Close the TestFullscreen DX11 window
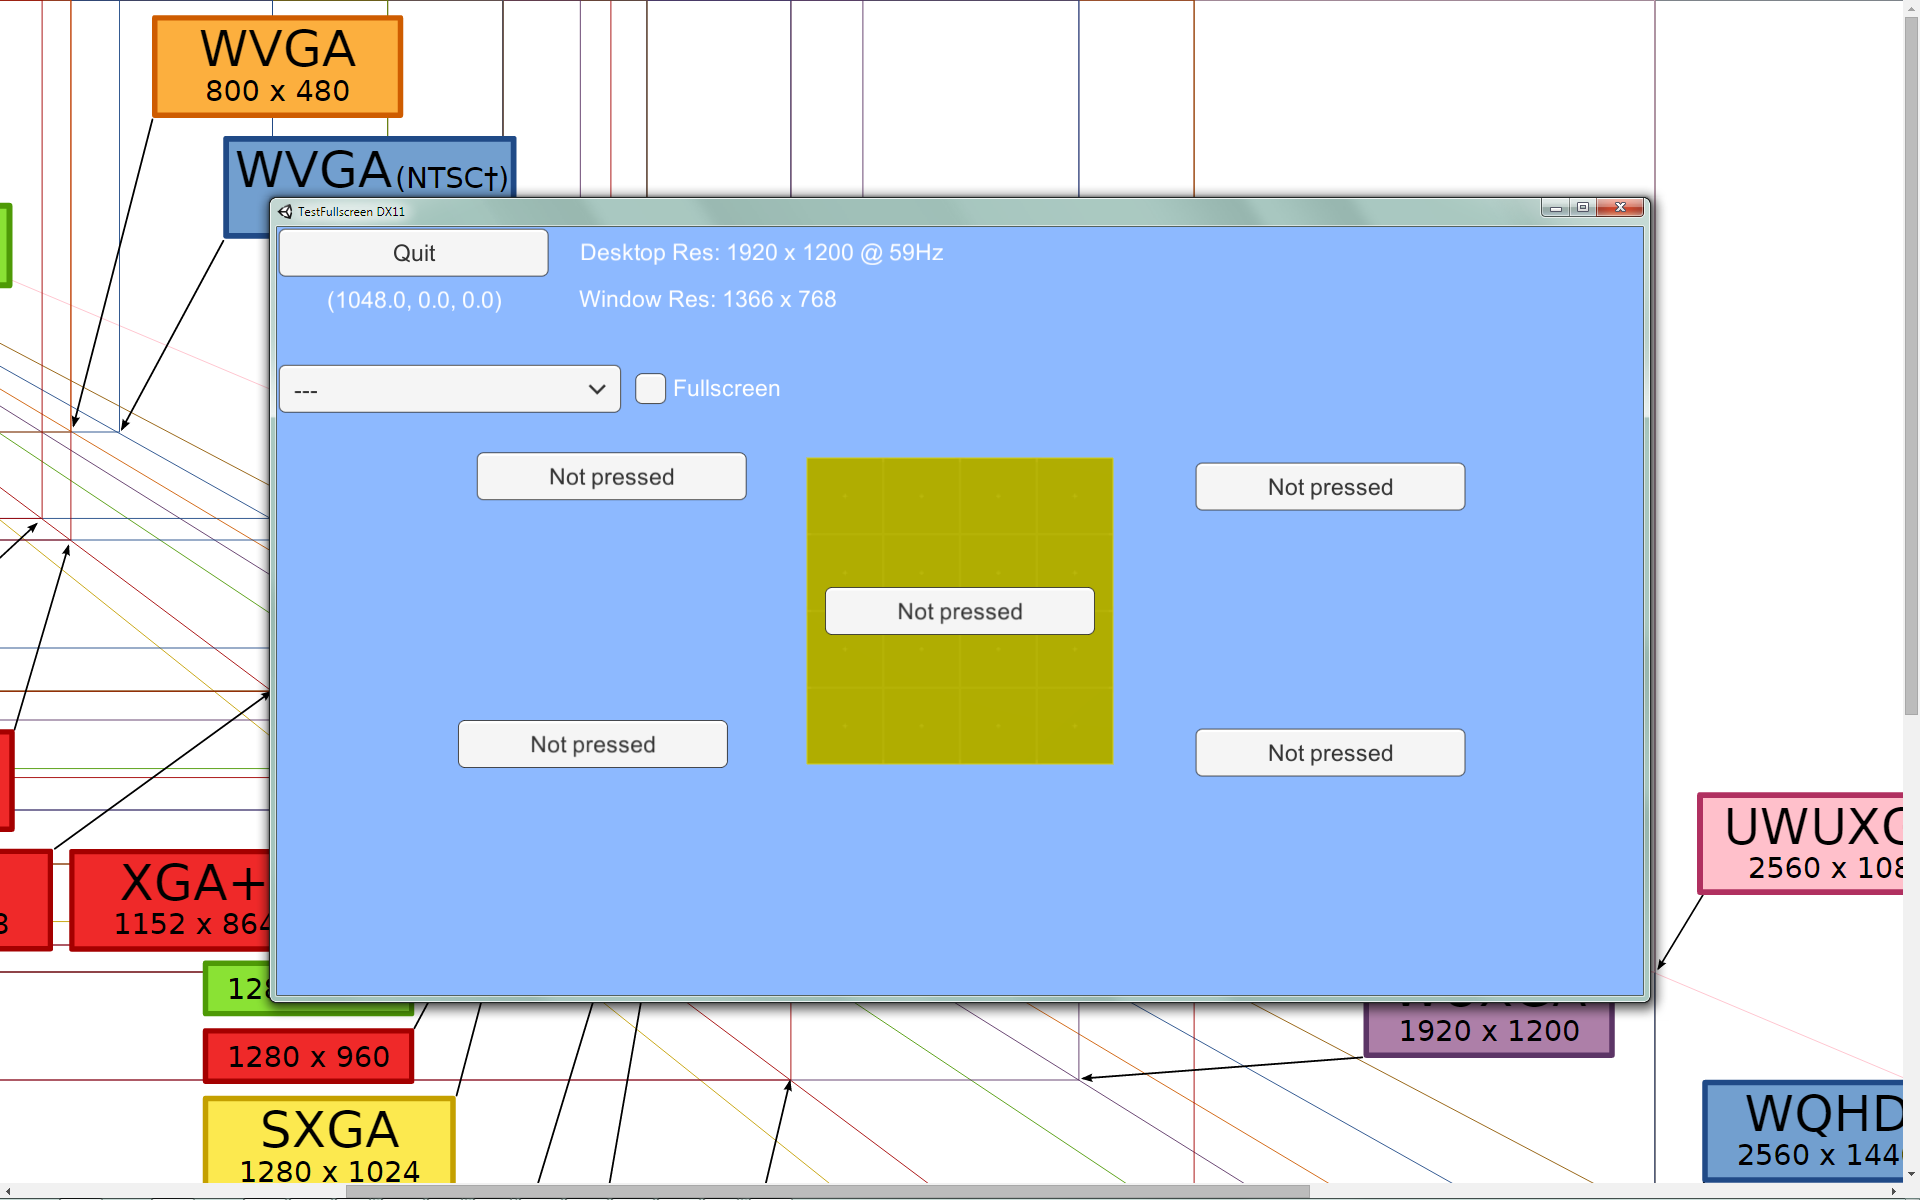Screen dimensions: 1920x1200 coord(1620,208)
